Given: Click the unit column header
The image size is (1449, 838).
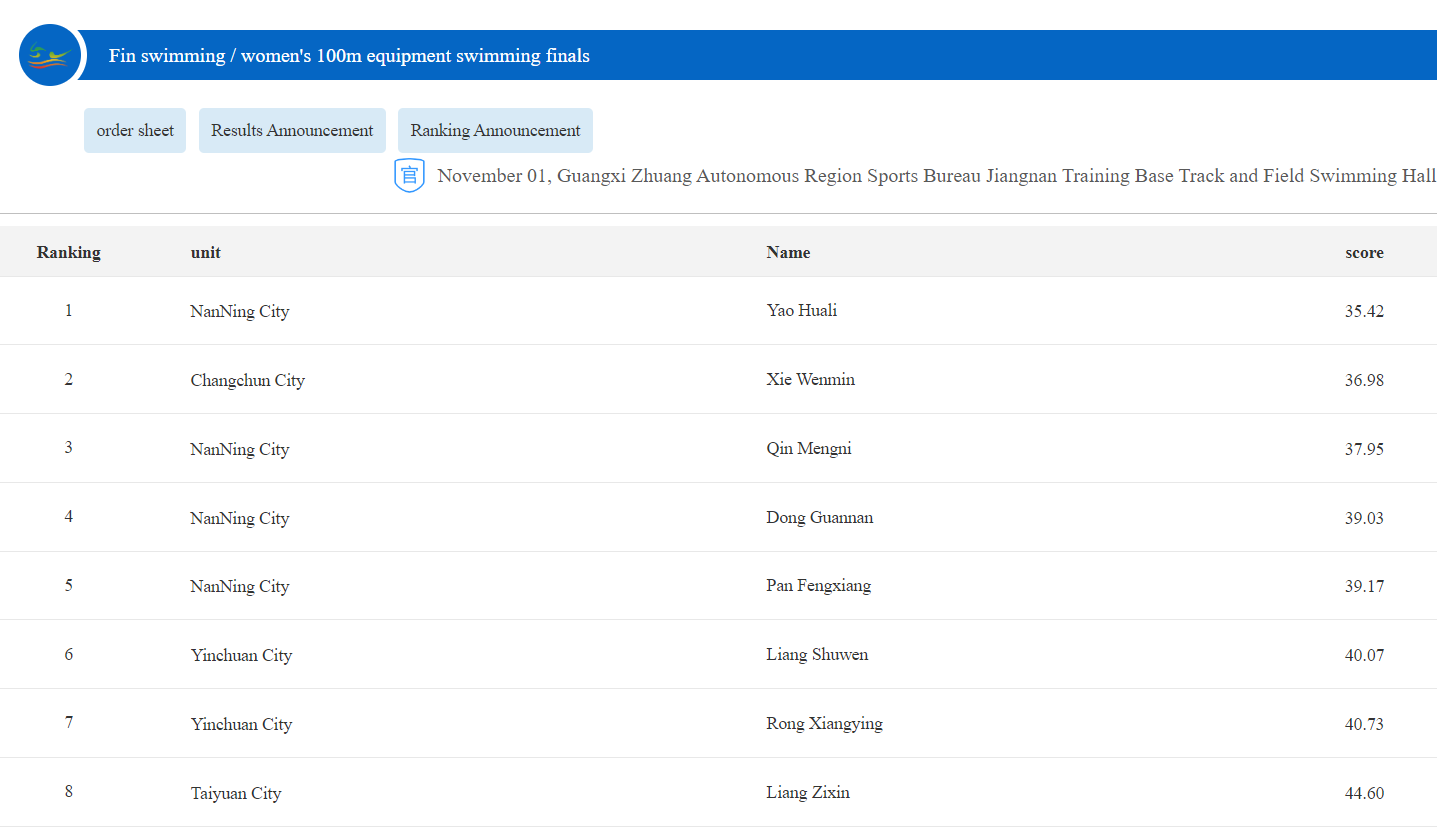Looking at the screenshot, I should pyautogui.click(x=206, y=253).
